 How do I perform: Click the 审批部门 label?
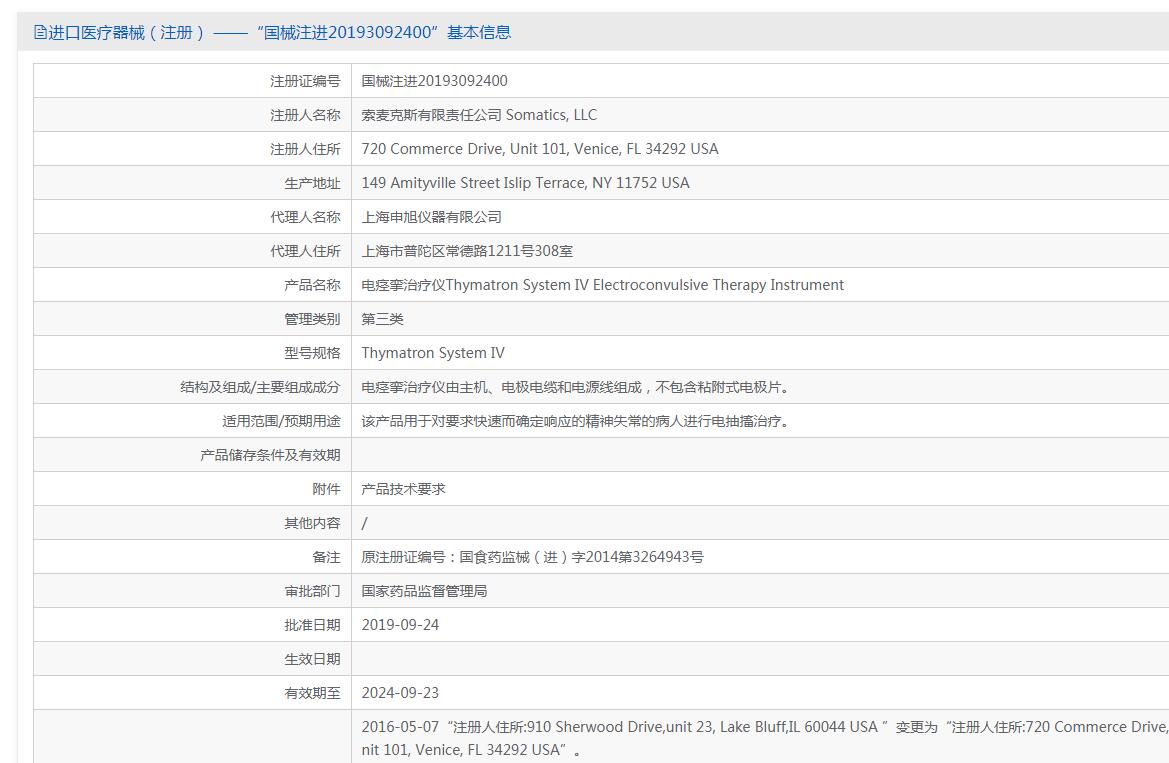pos(312,591)
